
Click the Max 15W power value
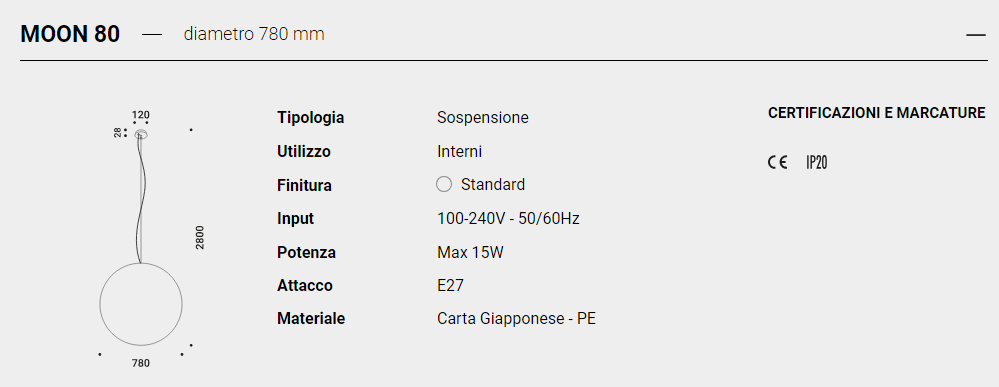[x=470, y=252]
